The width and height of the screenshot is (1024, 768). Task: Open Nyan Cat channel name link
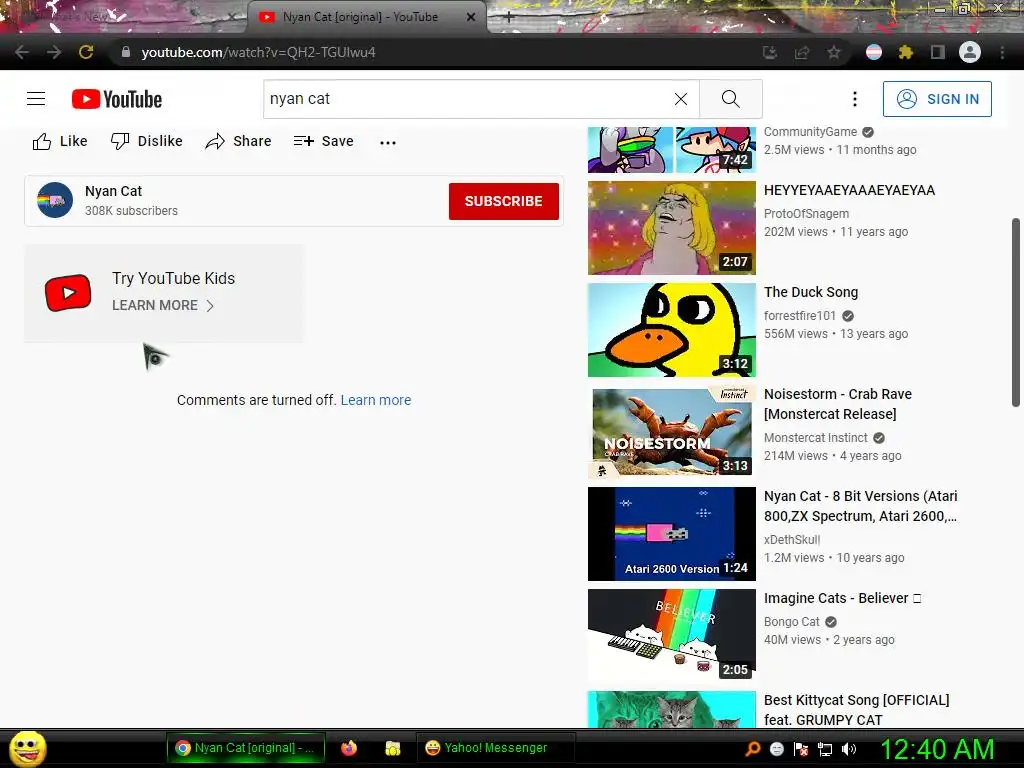pyautogui.click(x=113, y=191)
